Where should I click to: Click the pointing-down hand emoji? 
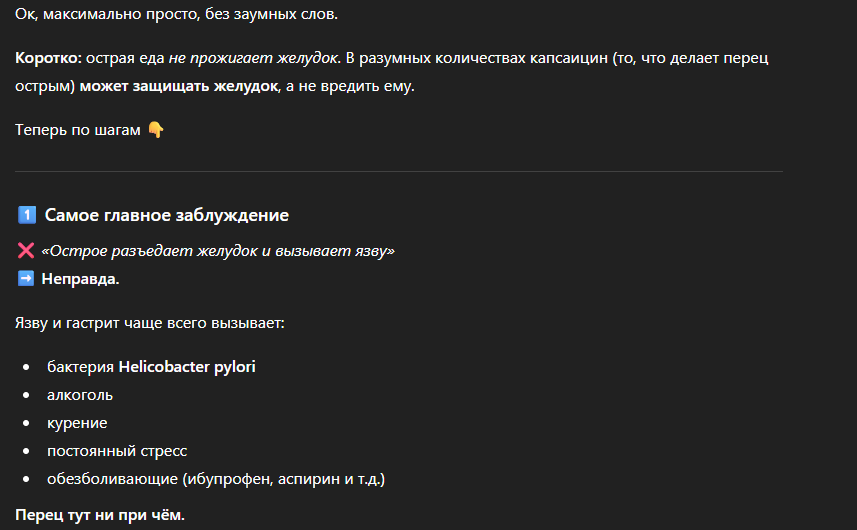pos(156,130)
